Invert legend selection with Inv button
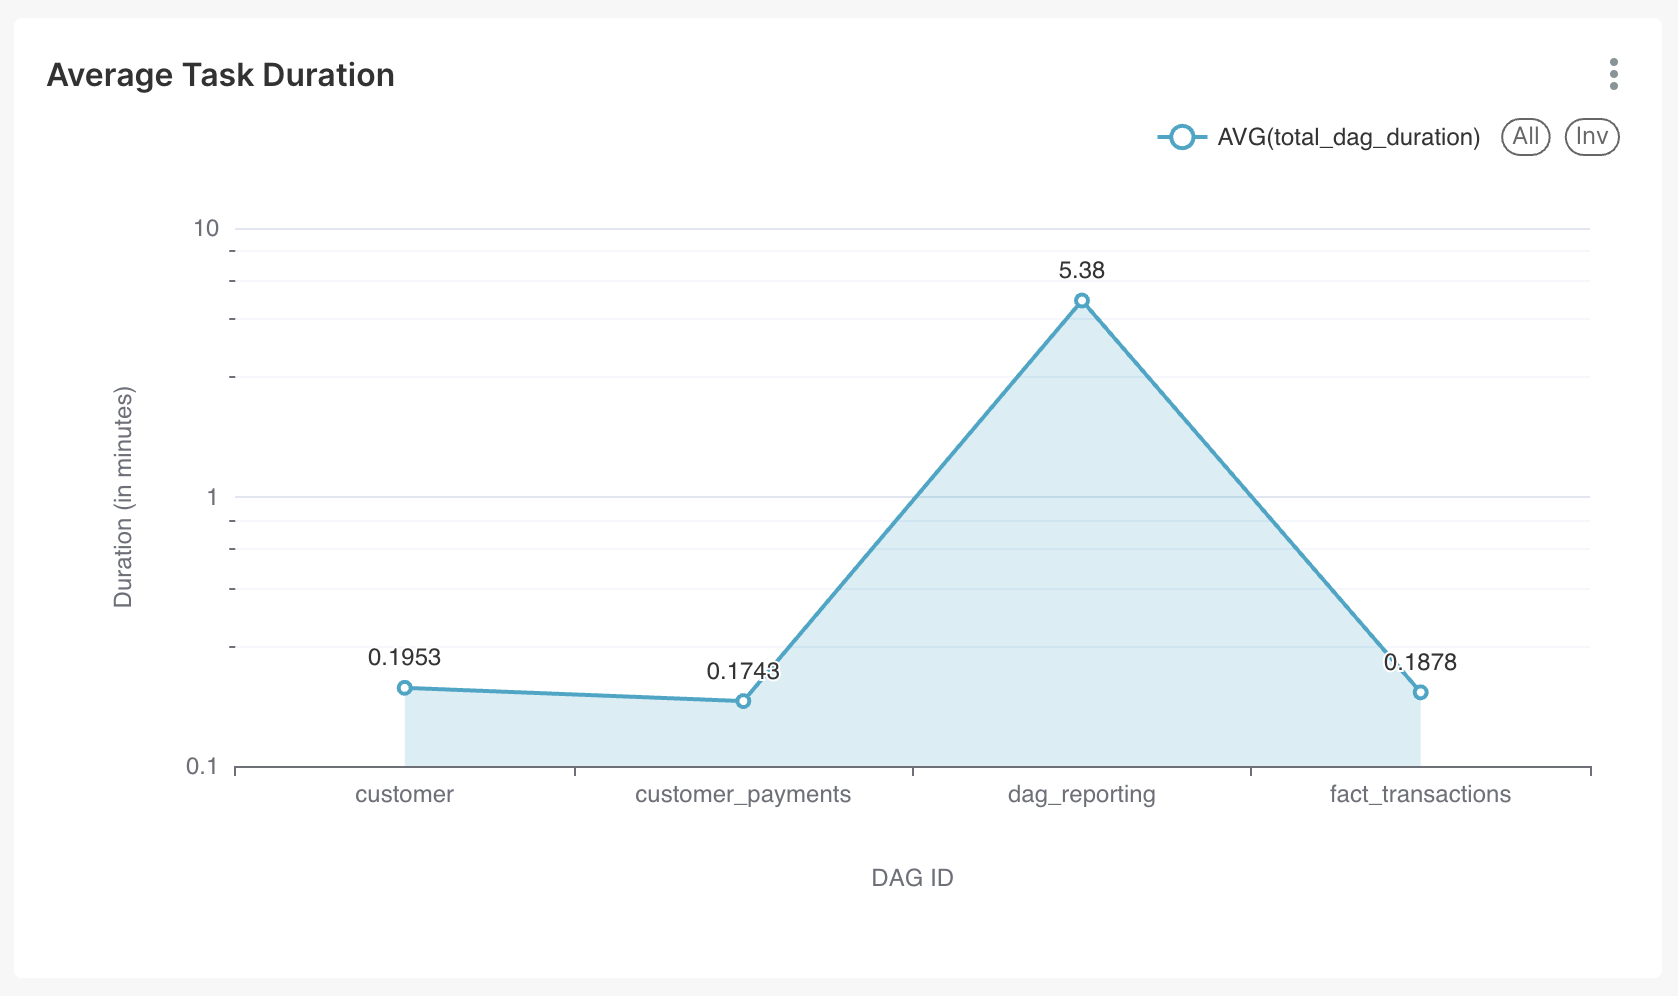Screen dimensions: 1678x996 pos(1591,137)
